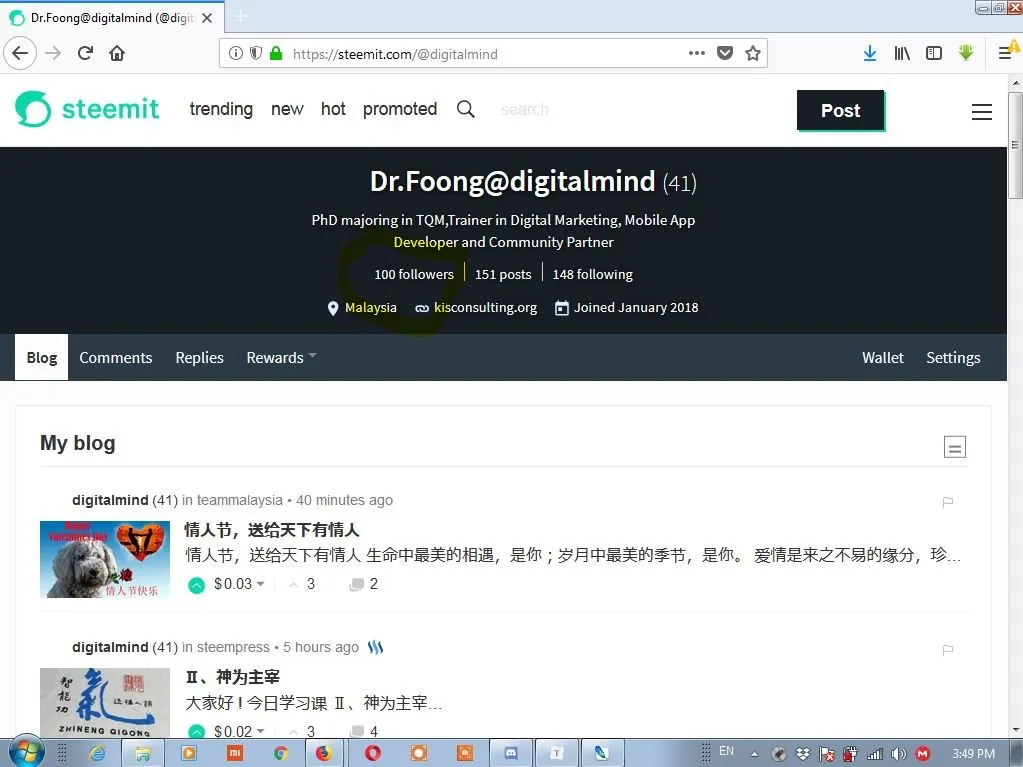Open the Valentine dog post thumbnail
The image size is (1023, 767).
click(104, 559)
